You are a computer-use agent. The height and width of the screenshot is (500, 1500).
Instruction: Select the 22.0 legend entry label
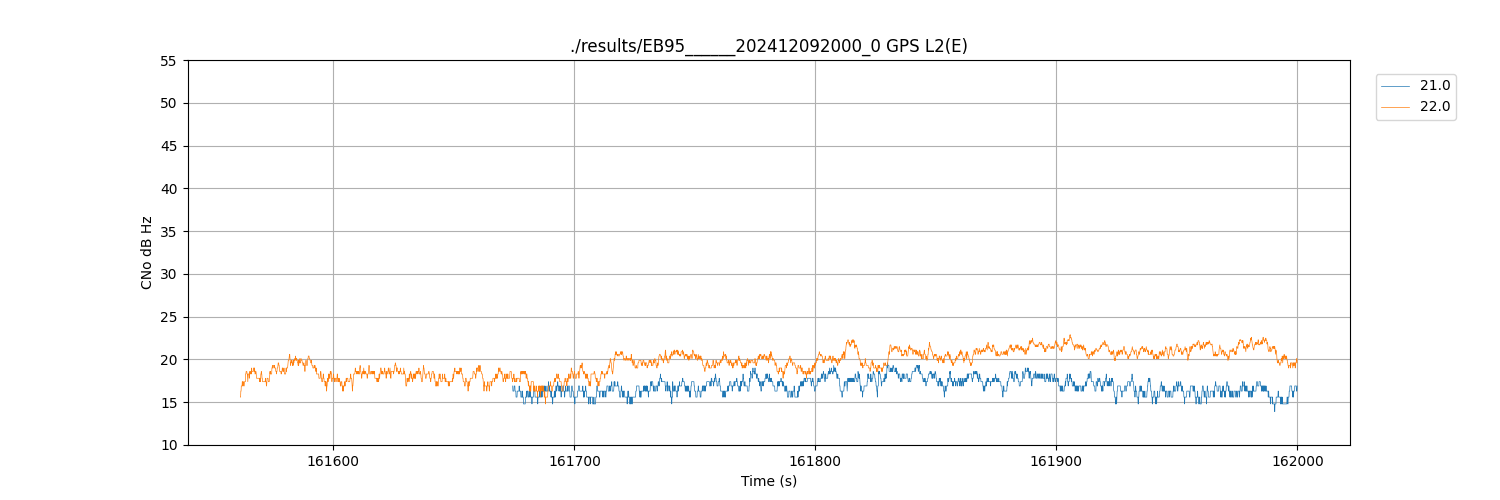[1434, 107]
